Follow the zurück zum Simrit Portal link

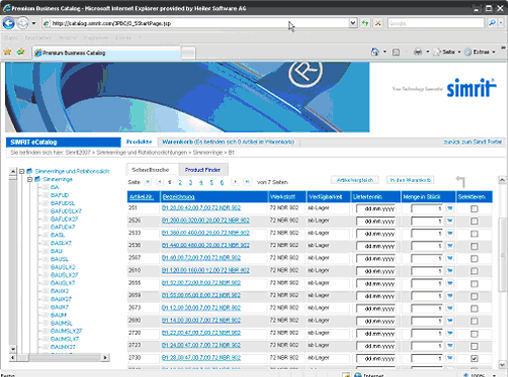[x=472, y=142]
